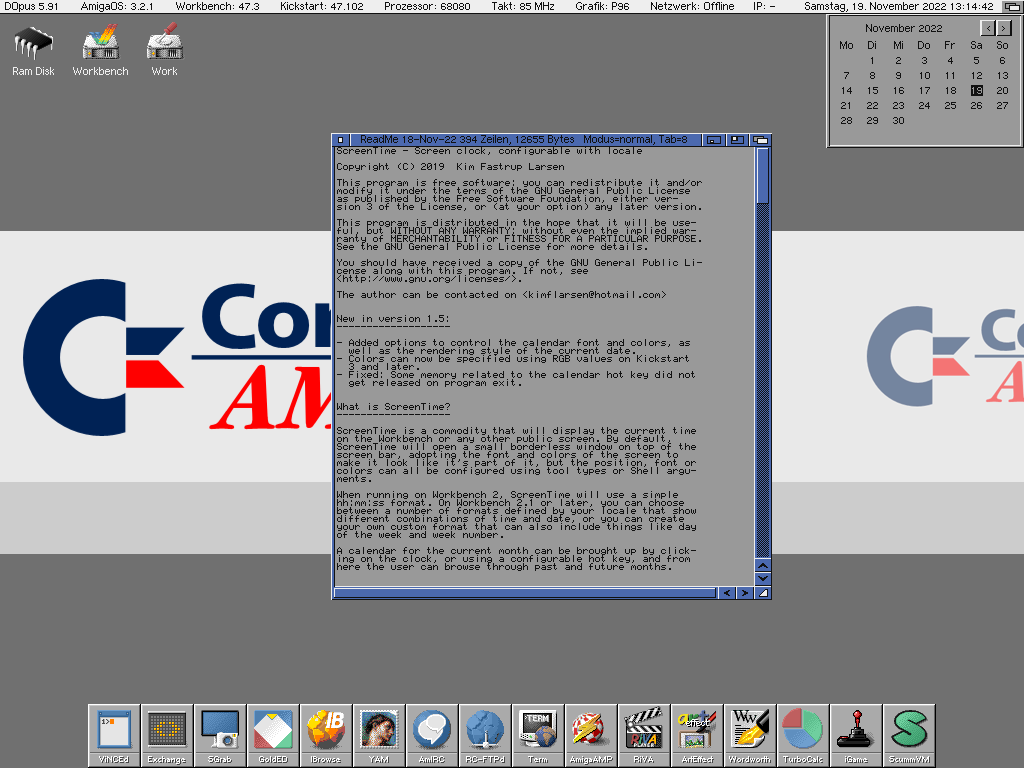Viewport: 1024px width, 768px height.
Task: Go to next month in calendar
Action: point(1004,28)
